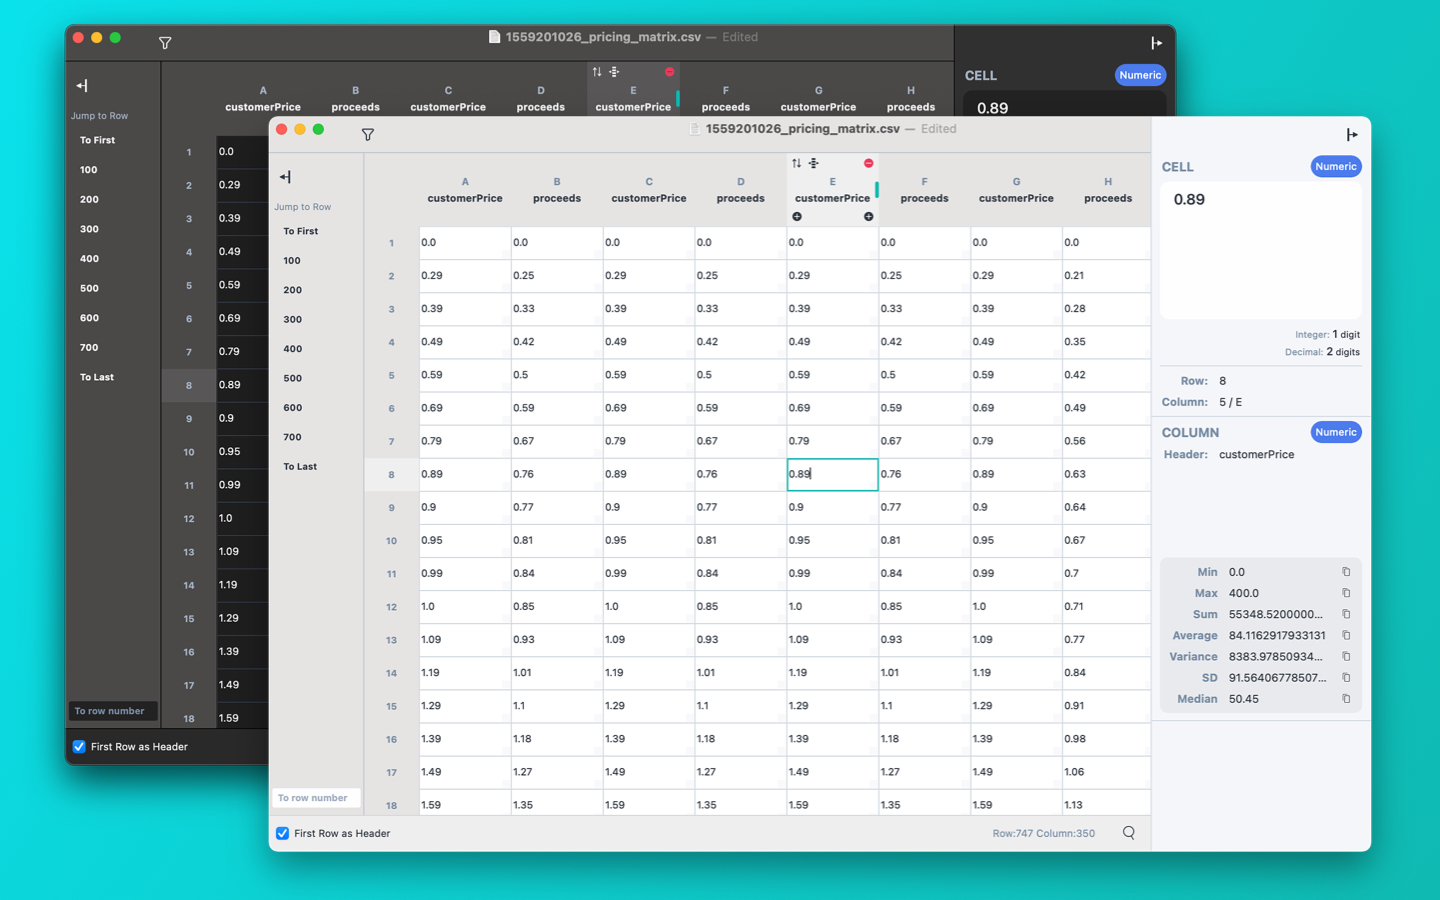This screenshot has height=900, width=1440.
Task: Hide the inspector panel in the front window
Action: pyautogui.click(x=1352, y=134)
